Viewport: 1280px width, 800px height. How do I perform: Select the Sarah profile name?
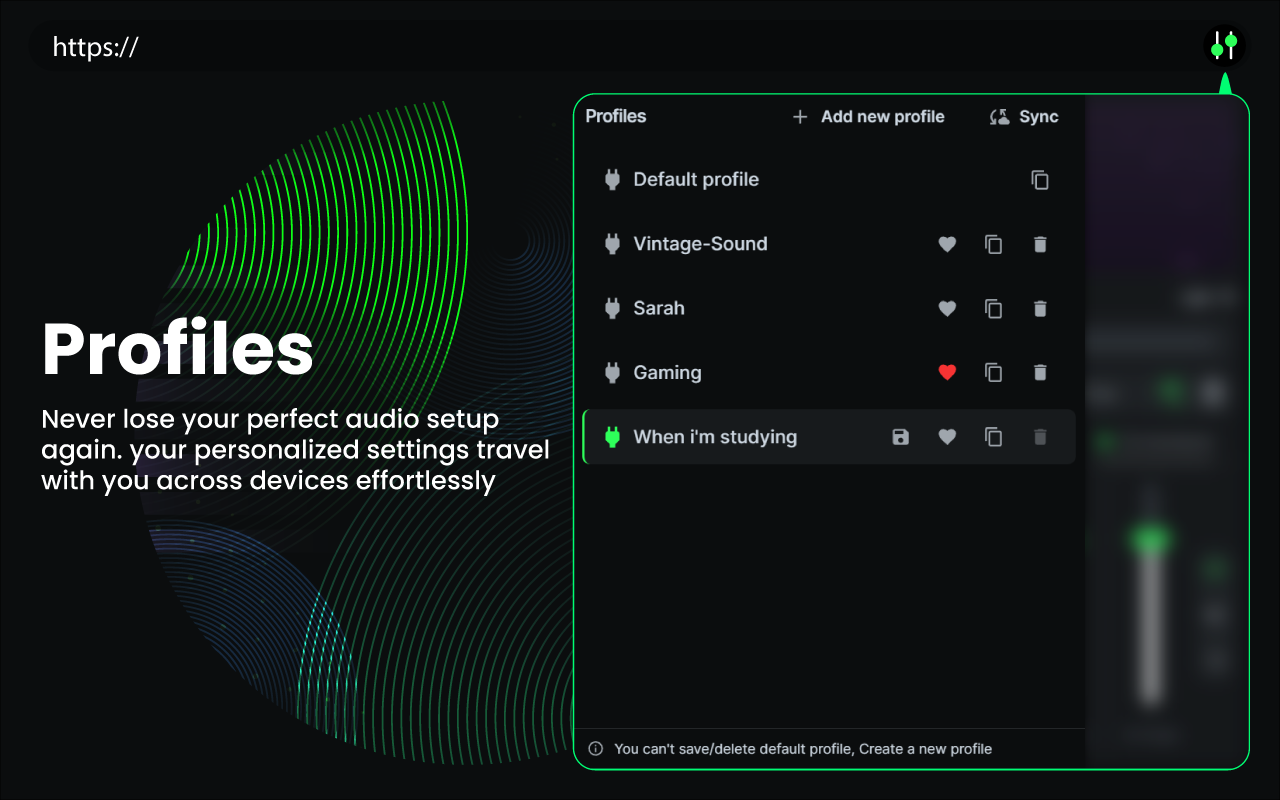(x=659, y=308)
